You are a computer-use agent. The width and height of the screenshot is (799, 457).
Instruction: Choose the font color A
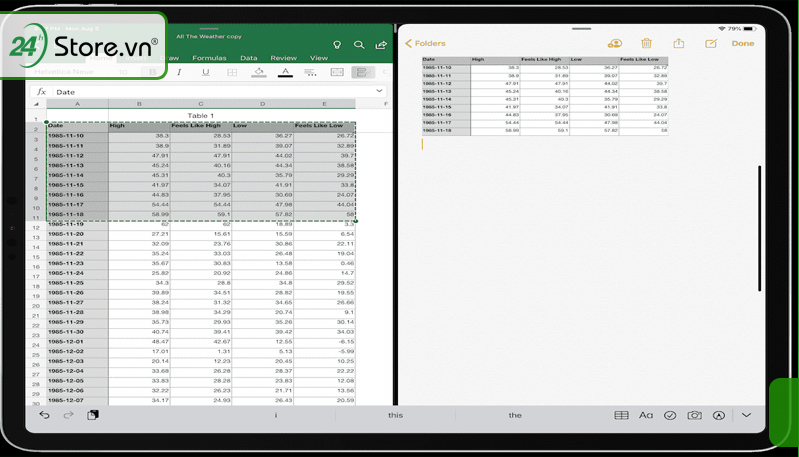pos(285,72)
